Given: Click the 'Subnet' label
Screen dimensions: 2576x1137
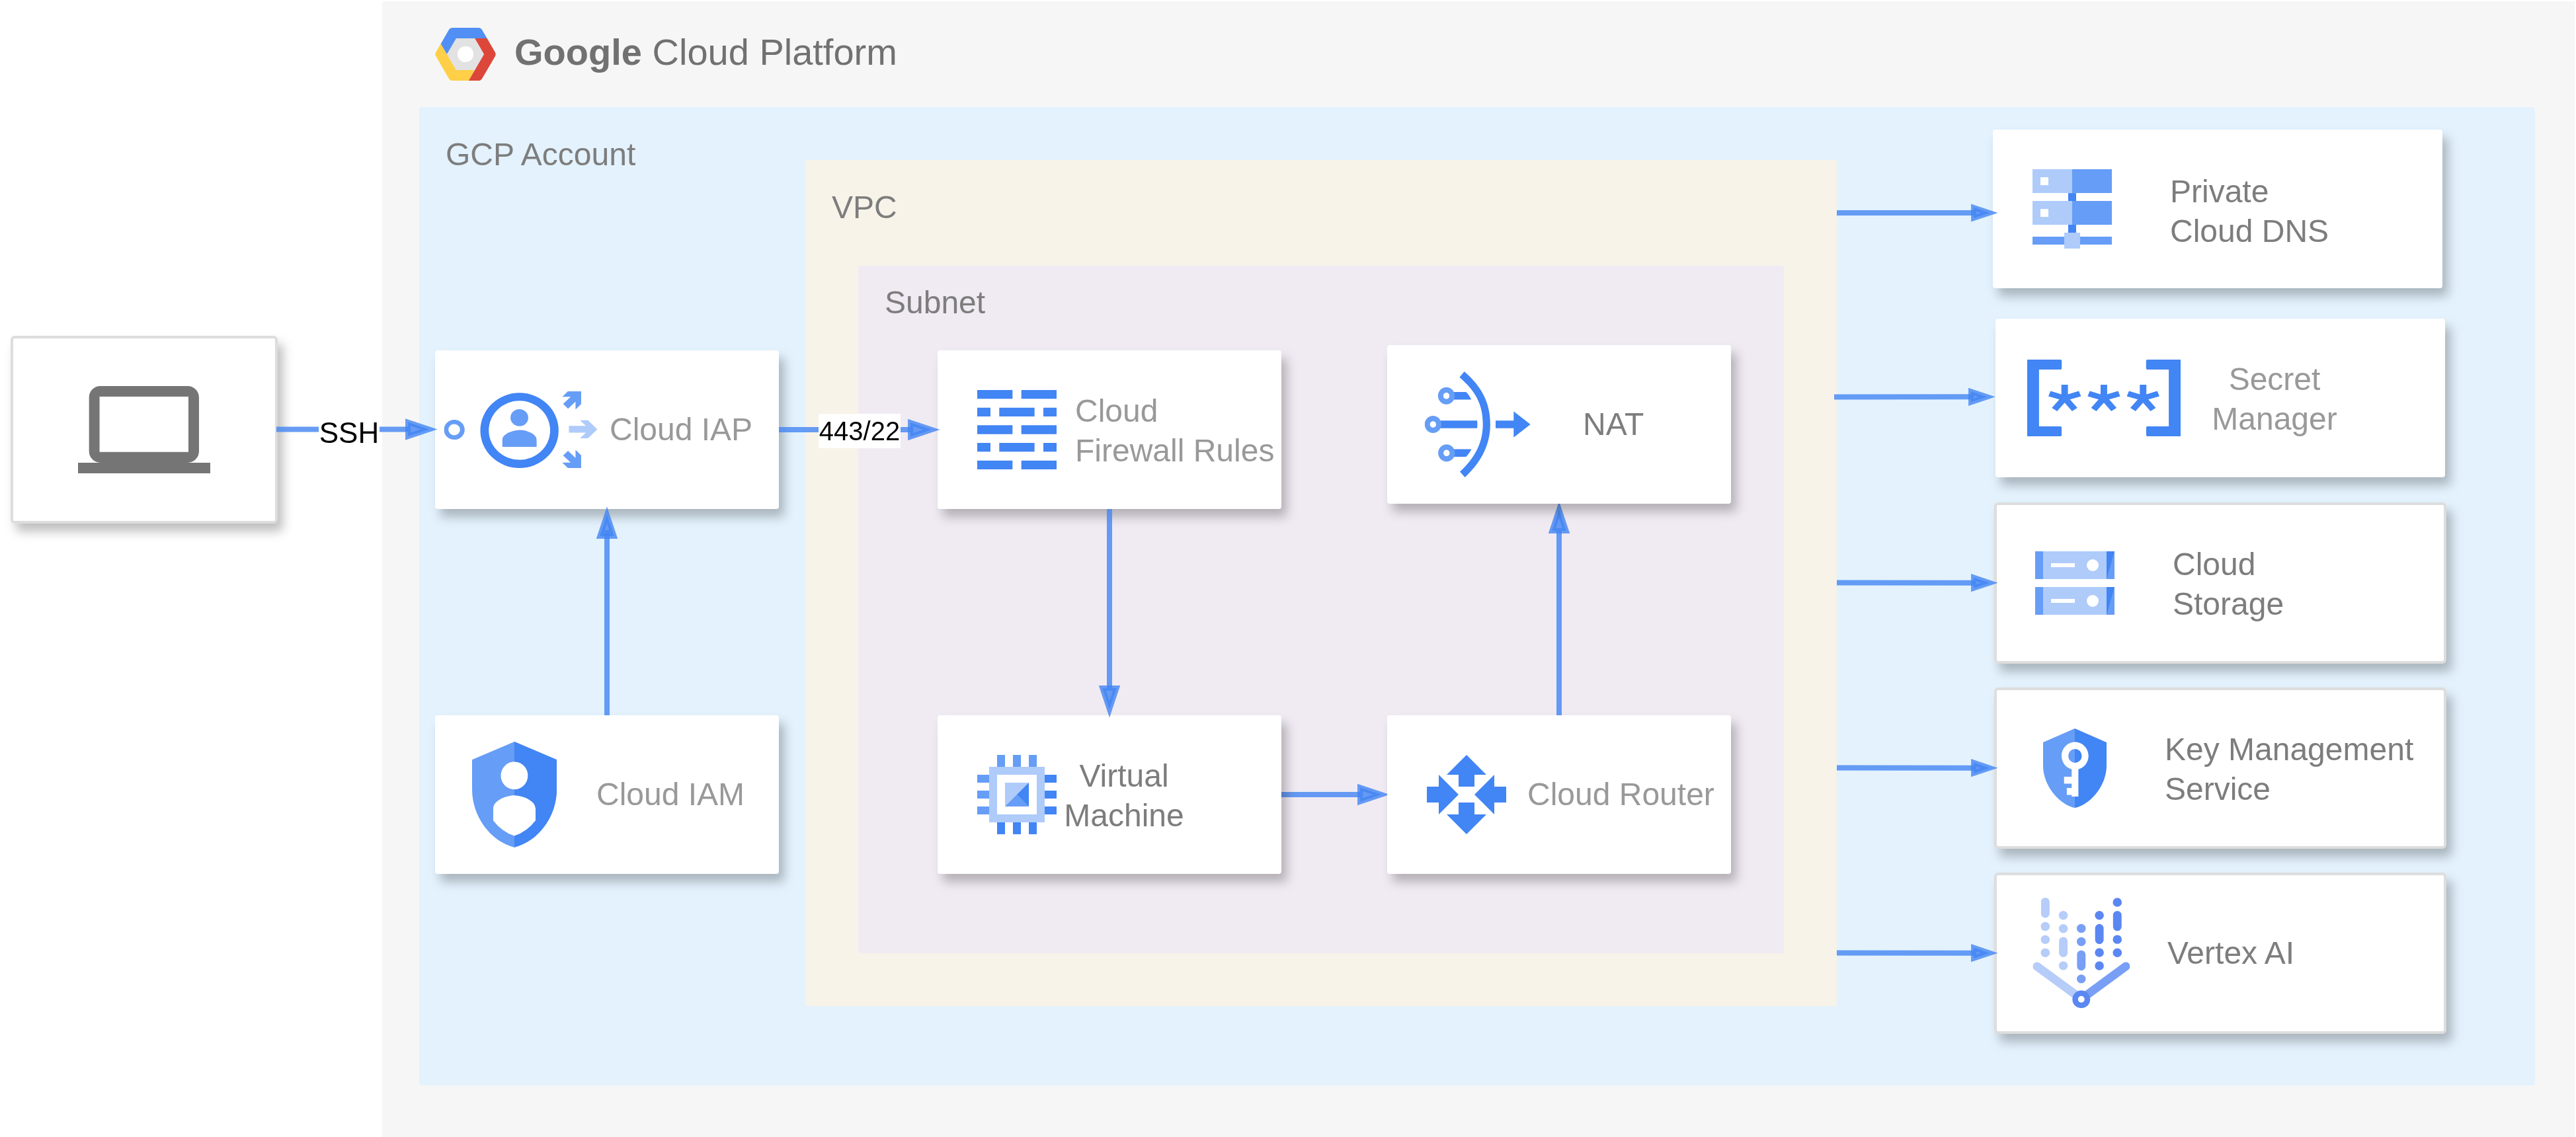Looking at the screenshot, I should tap(934, 303).
